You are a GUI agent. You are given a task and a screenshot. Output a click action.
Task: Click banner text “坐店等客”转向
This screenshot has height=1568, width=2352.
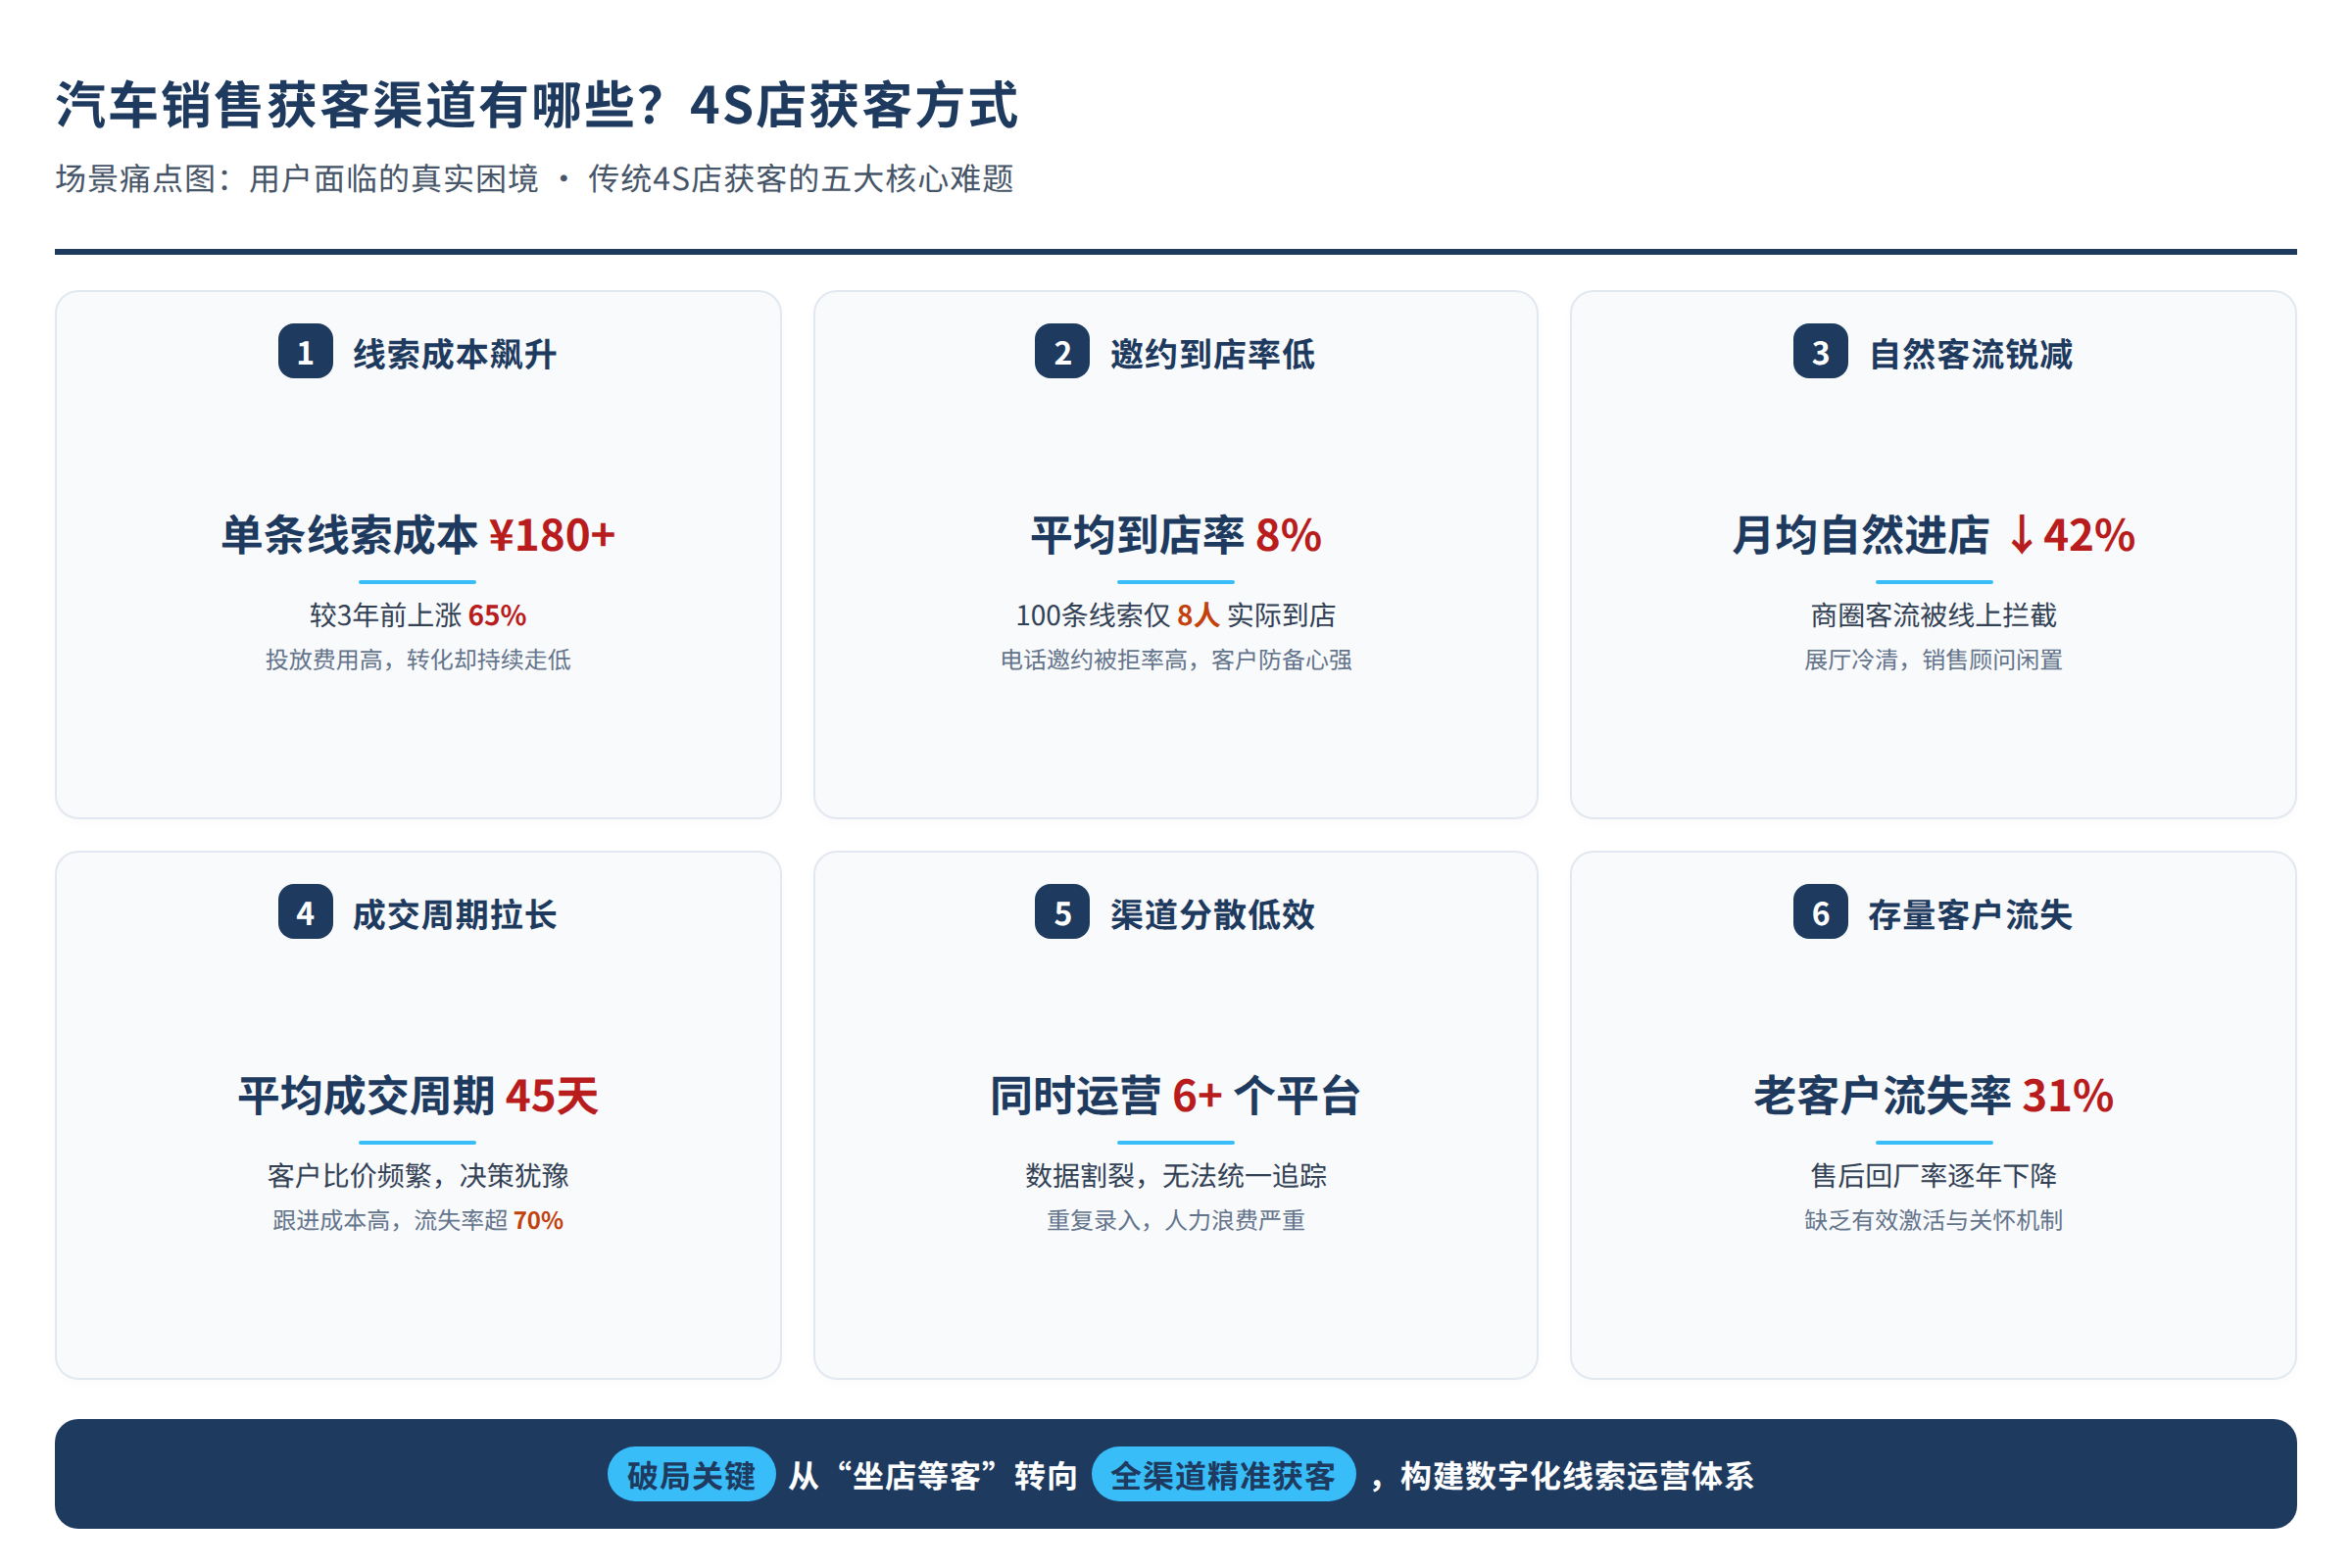(956, 1476)
